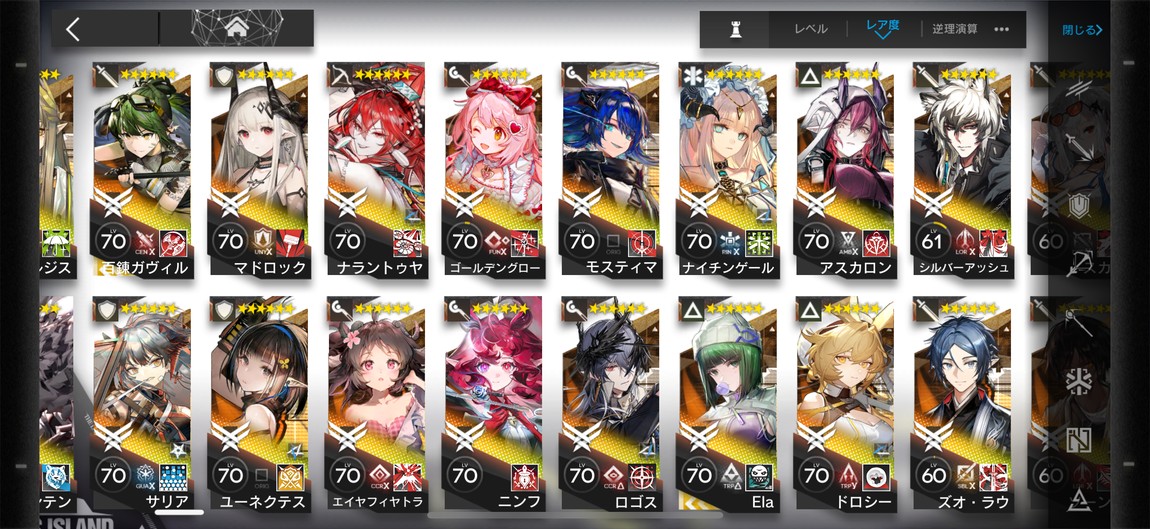Select the サリア operator card
1150x529 pixels.
click(142, 404)
